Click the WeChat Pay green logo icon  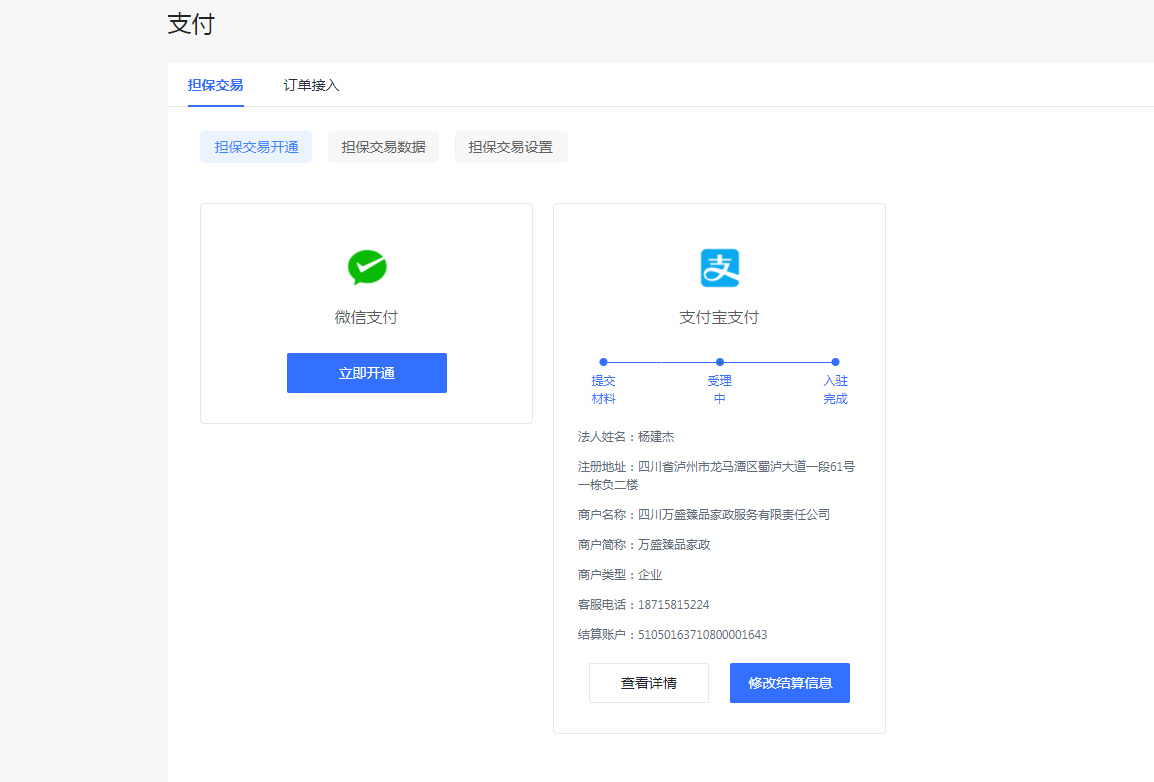(x=367, y=267)
